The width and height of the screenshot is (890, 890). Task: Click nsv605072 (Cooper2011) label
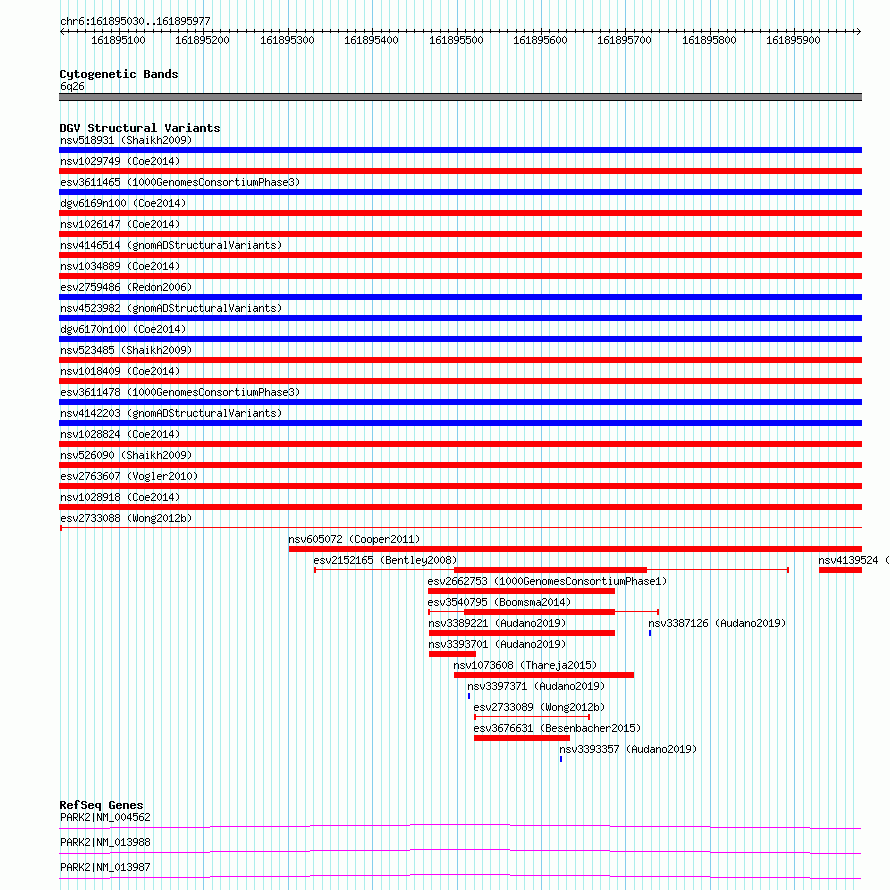354,539
